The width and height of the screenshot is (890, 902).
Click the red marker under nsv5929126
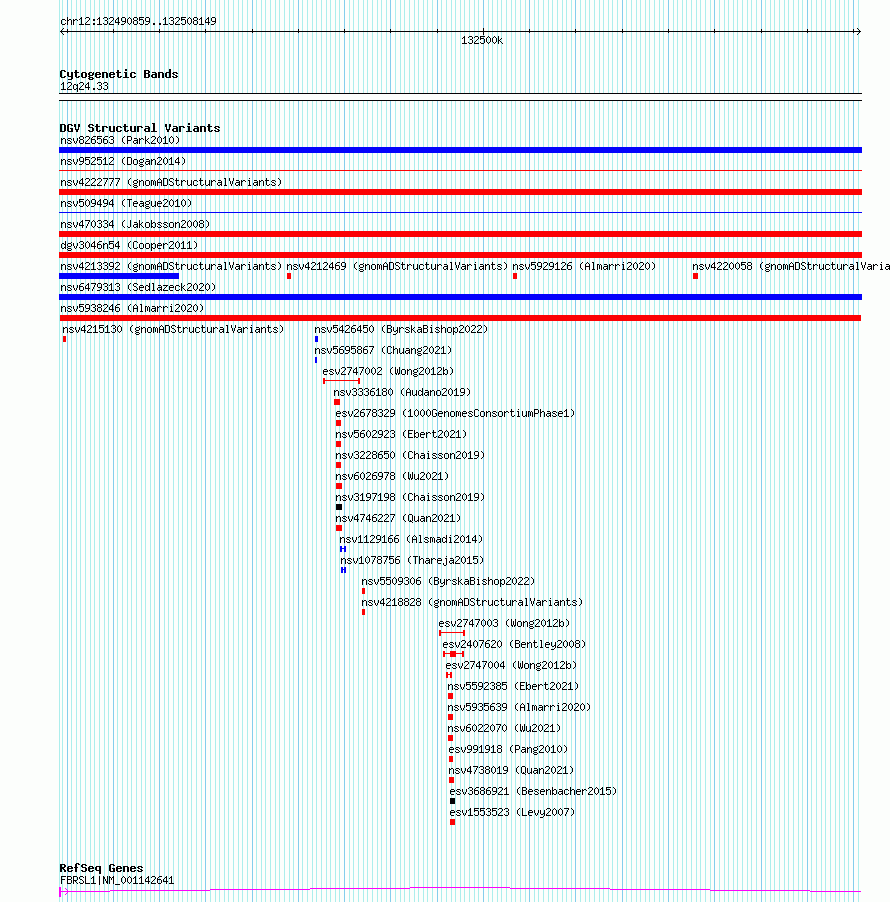[x=515, y=276]
